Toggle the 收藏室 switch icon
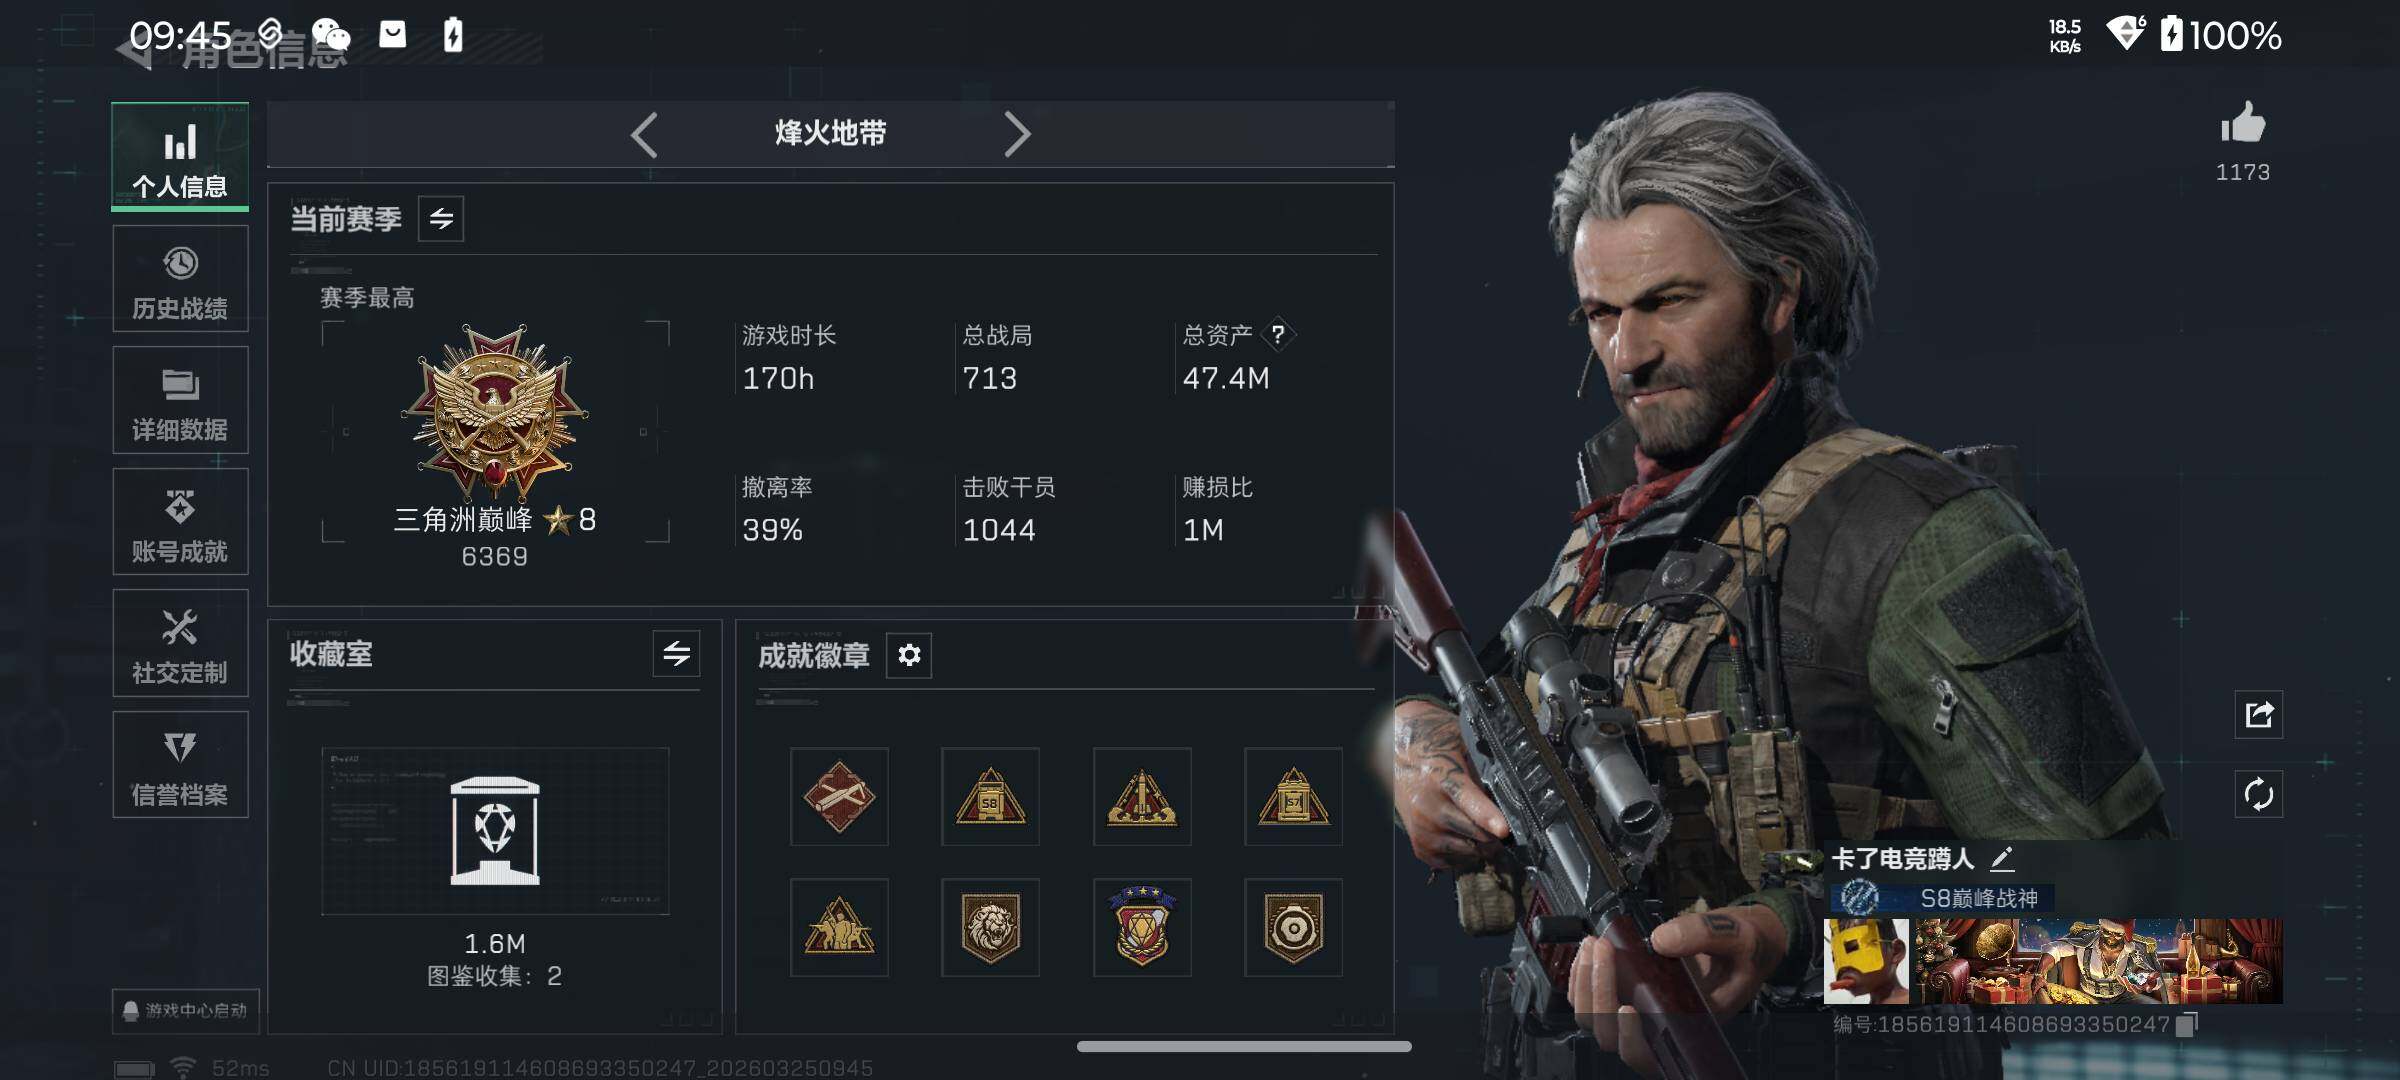 (x=677, y=654)
